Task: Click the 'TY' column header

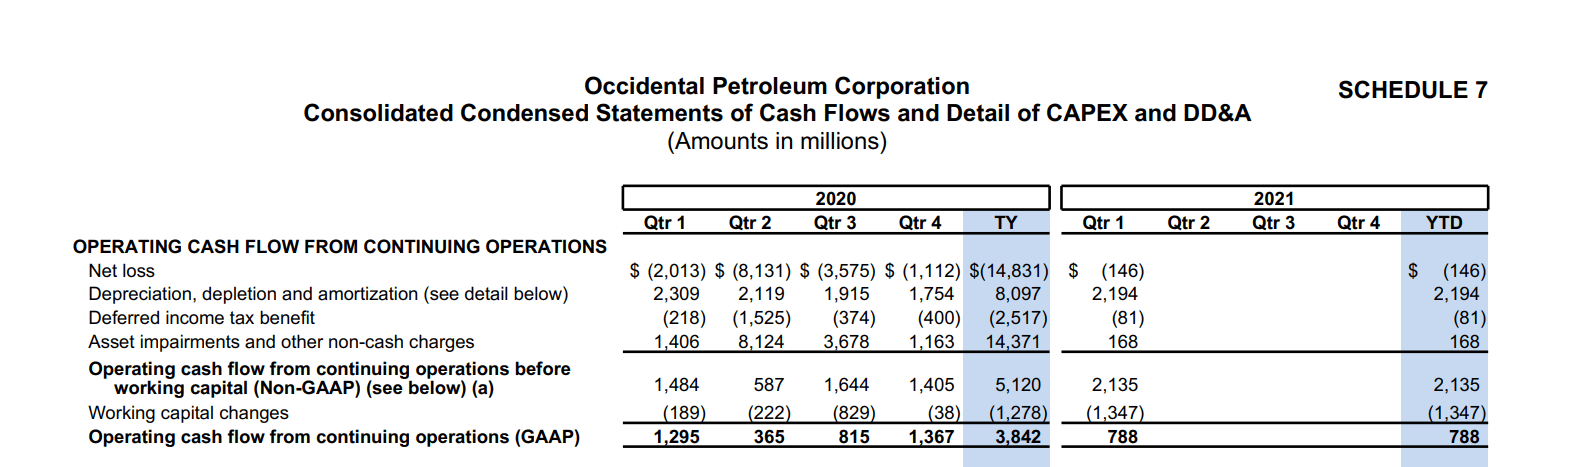Action: pos(1006,222)
